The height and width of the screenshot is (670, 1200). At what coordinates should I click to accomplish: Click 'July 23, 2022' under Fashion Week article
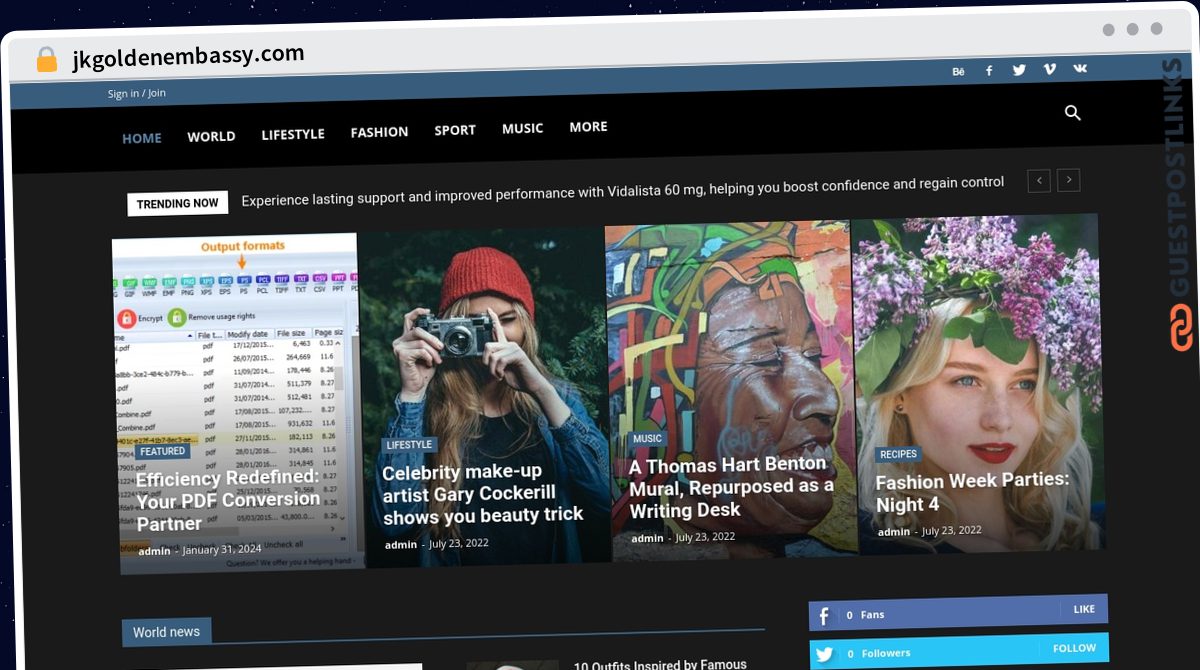952,530
